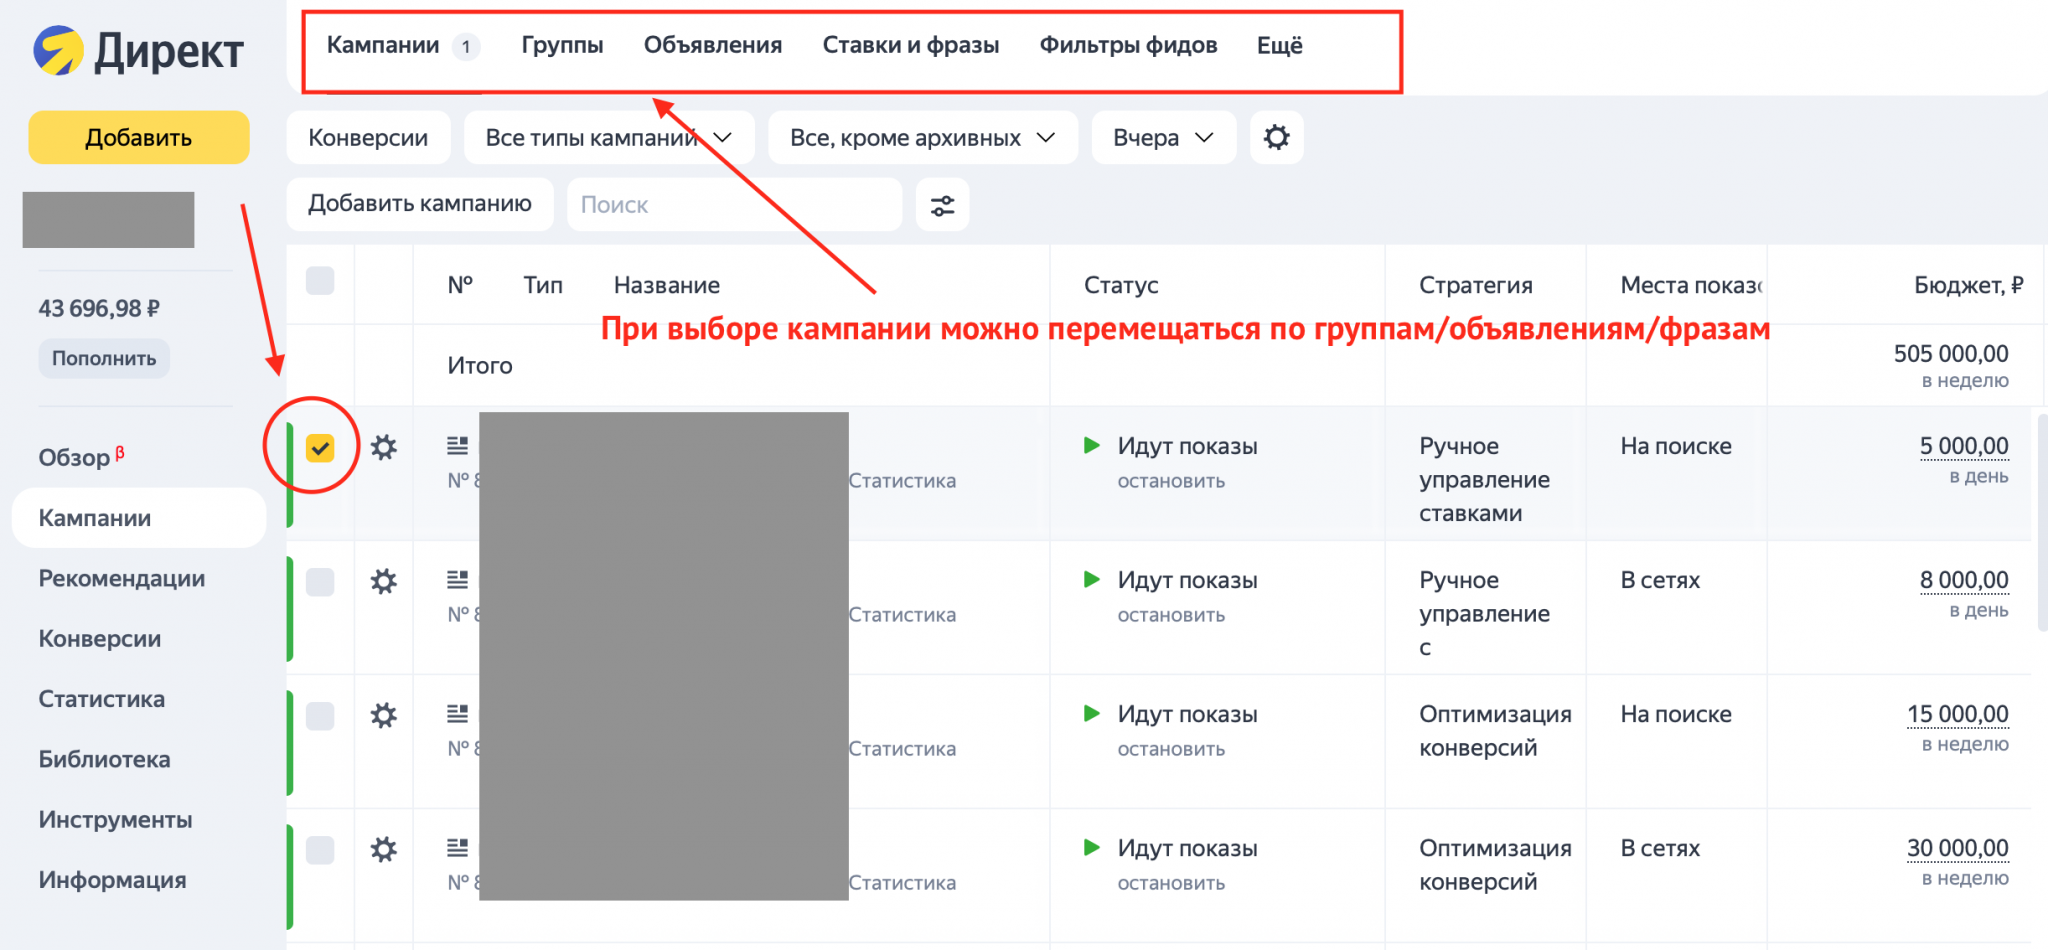The width and height of the screenshot is (2048, 950).
Task: Open Статистика link in 15 000,00 campaign row
Action: pyautogui.click(x=902, y=749)
